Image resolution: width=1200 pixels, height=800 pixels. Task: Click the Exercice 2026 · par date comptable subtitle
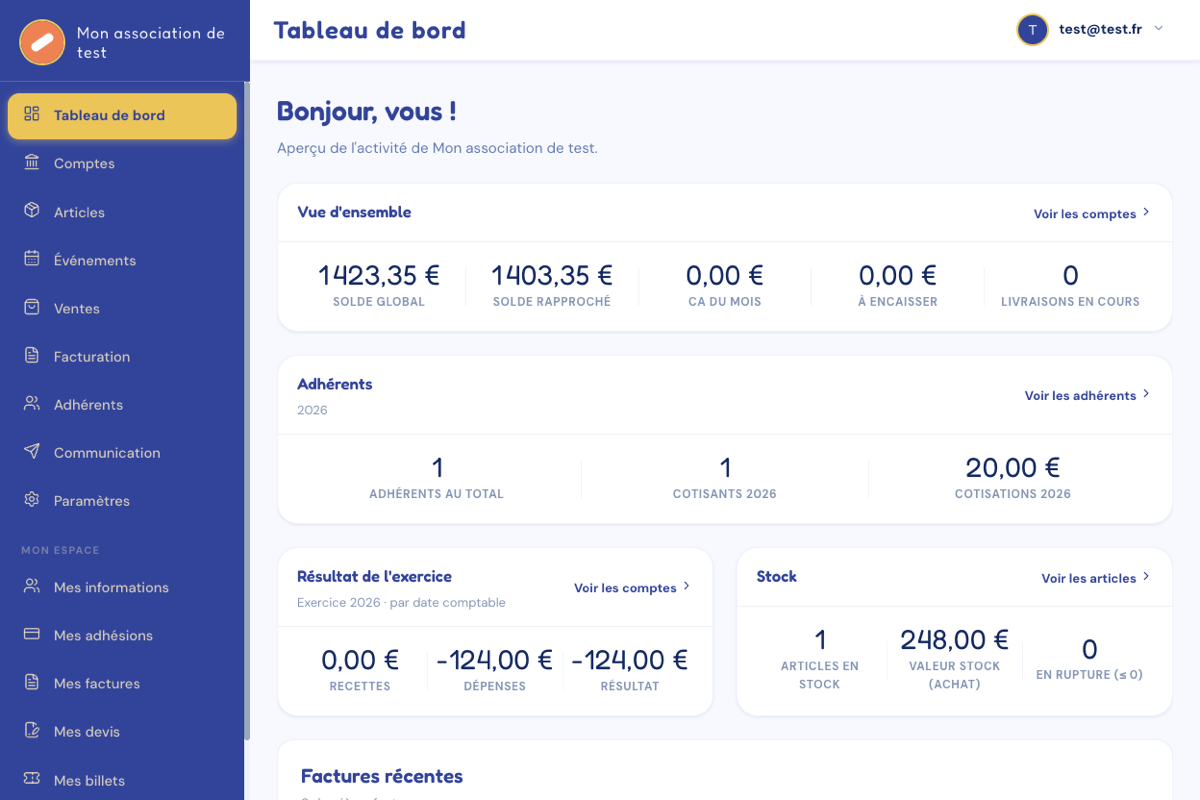(x=401, y=602)
